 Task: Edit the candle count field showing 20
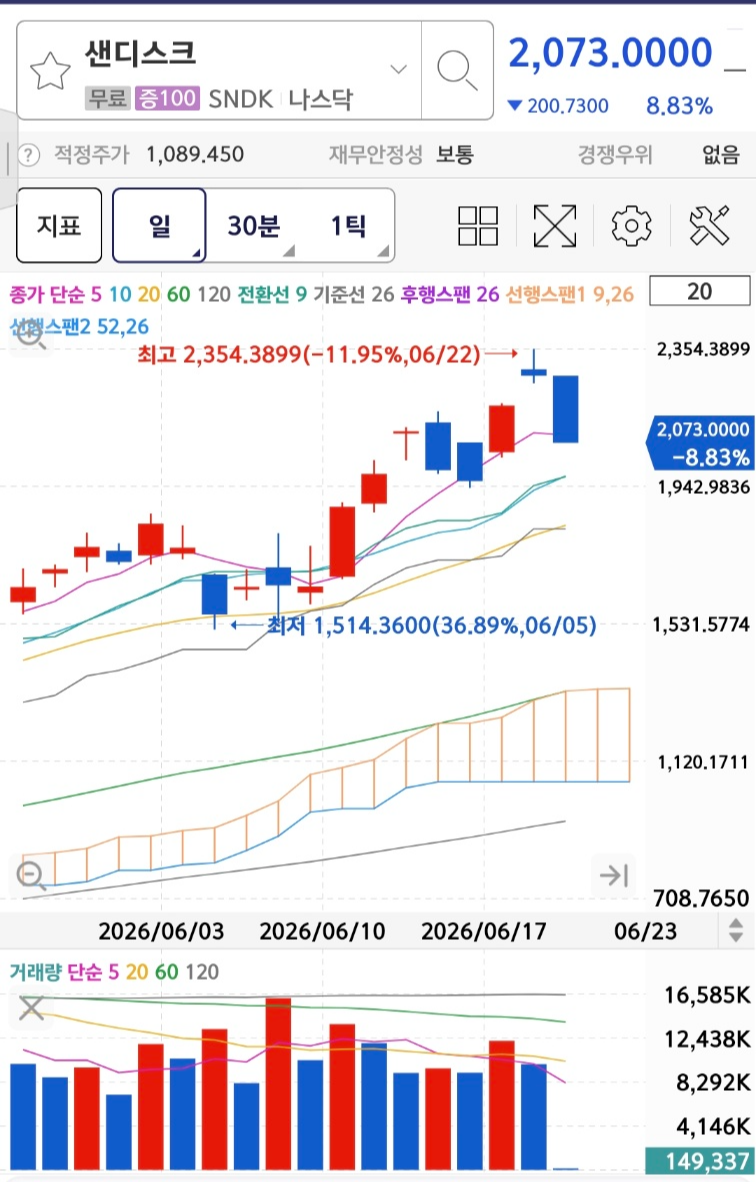click(699, 291)
